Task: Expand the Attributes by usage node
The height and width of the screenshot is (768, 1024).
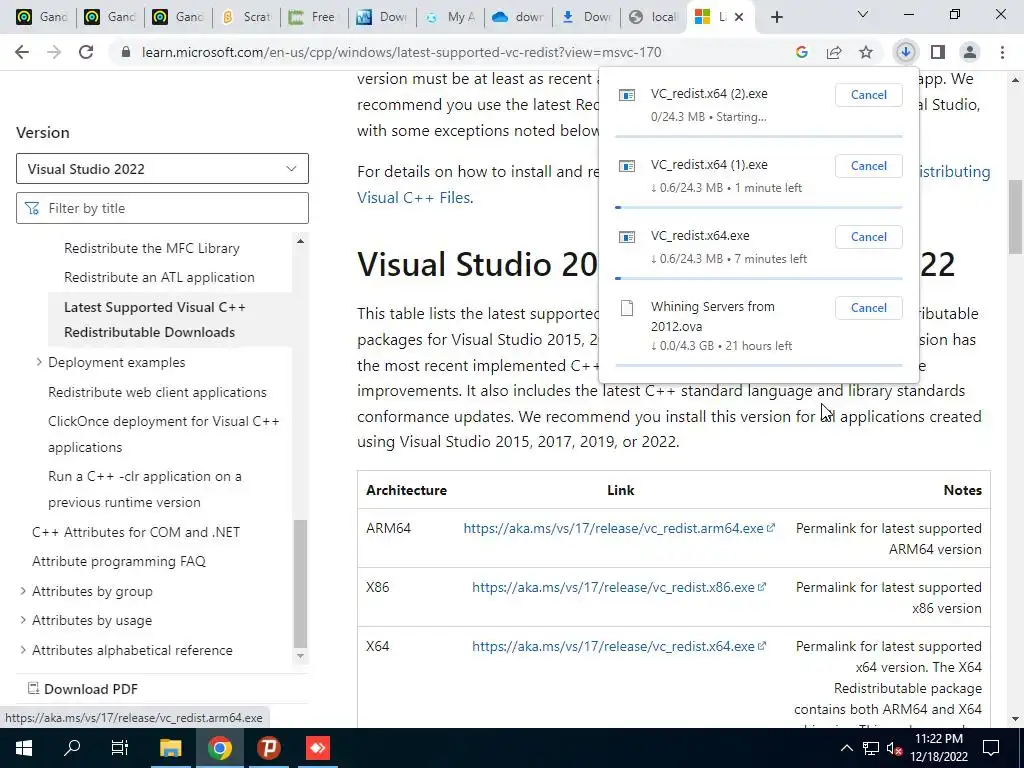Action: click(23, 620)
